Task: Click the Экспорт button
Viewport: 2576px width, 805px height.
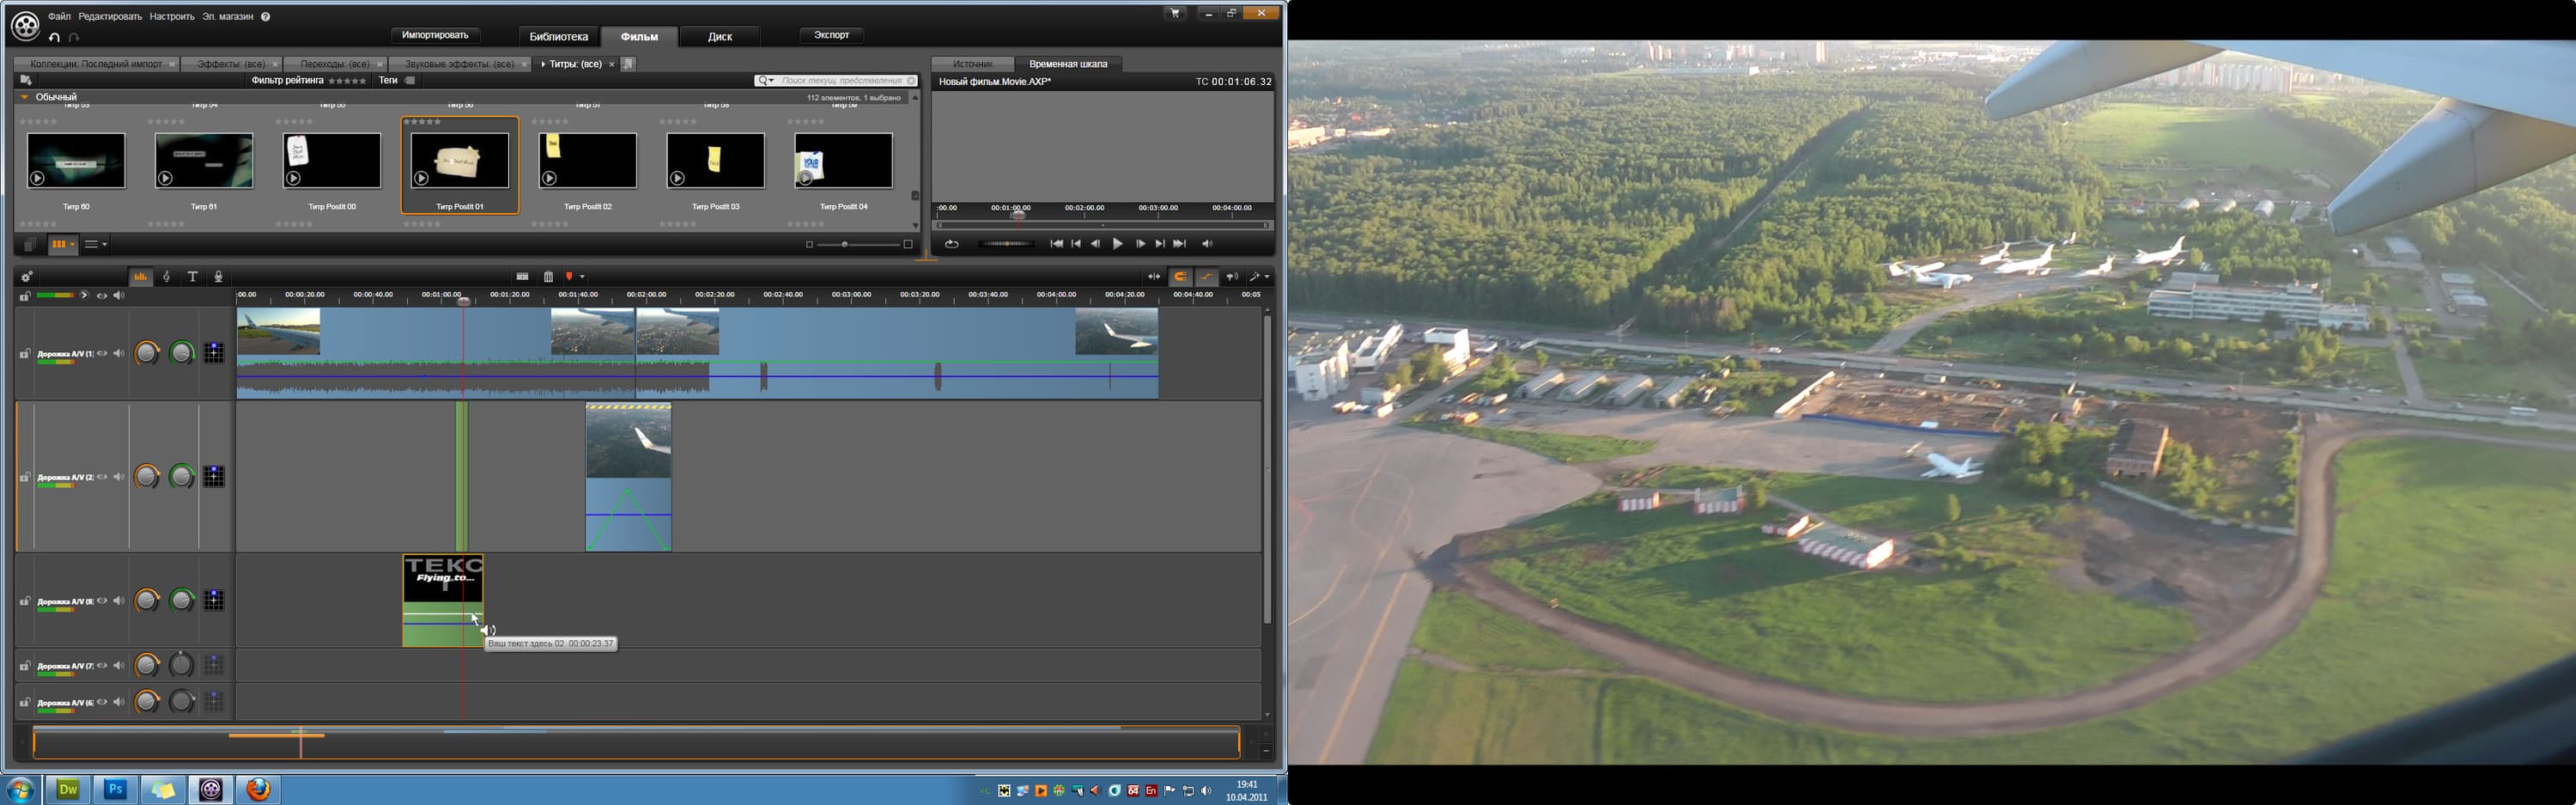Action: point(831,35)
